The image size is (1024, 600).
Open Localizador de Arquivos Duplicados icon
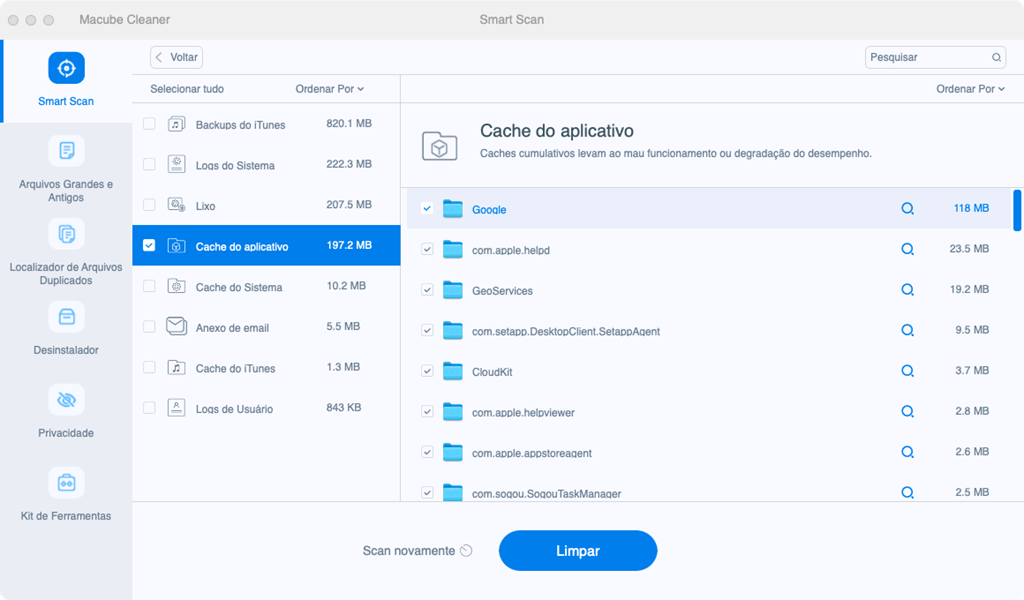(66, 234)
